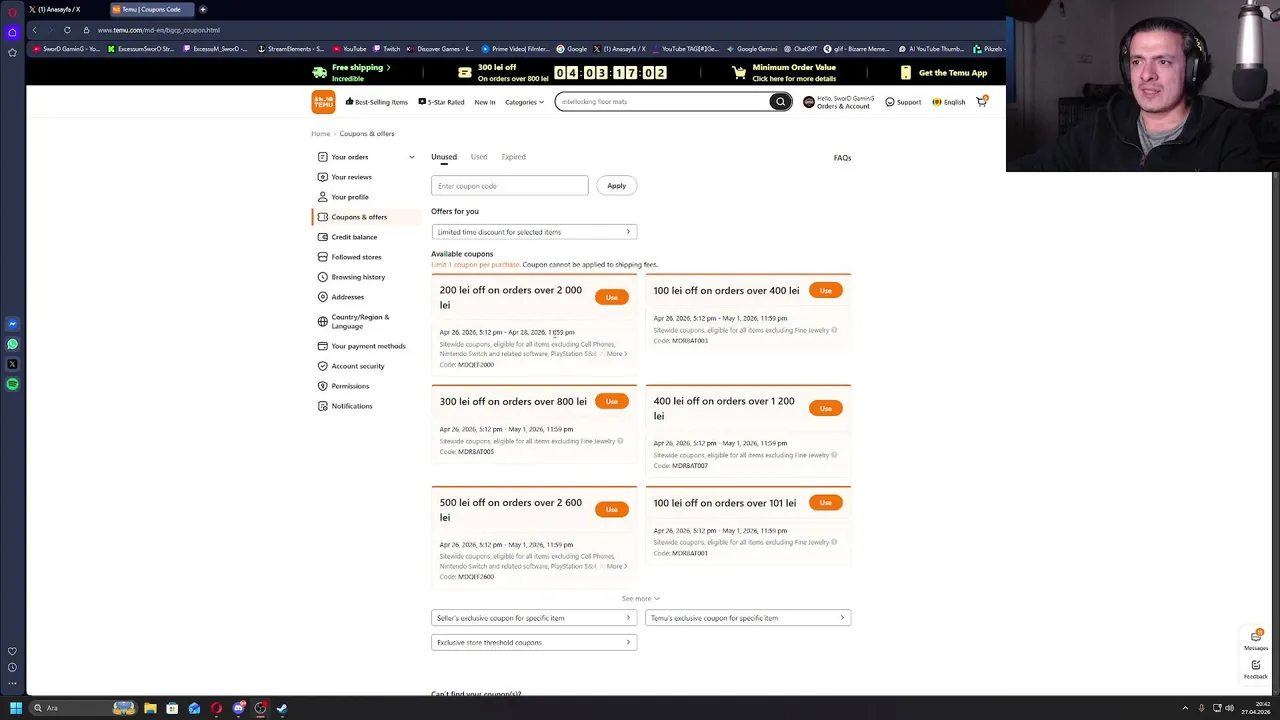Open Steam from the taskbar
The height and width of the screenshot is (720, 1280).
click(282, 708)
